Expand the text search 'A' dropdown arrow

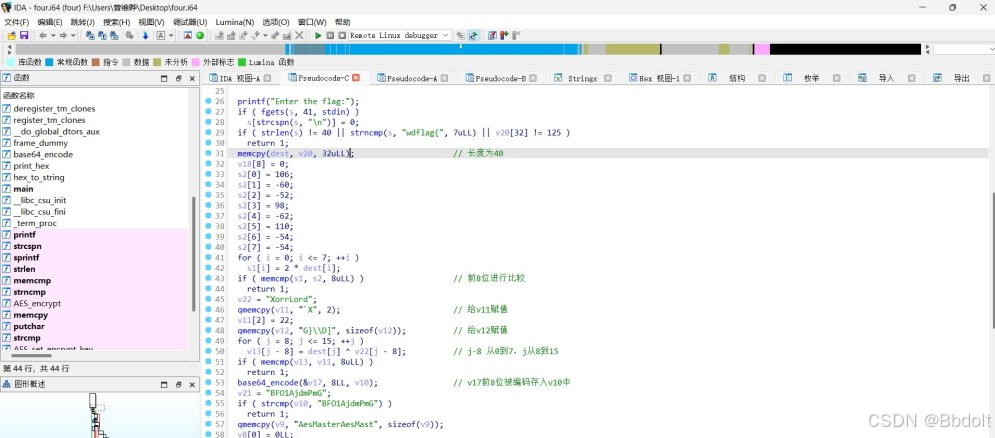click(171, 36)
